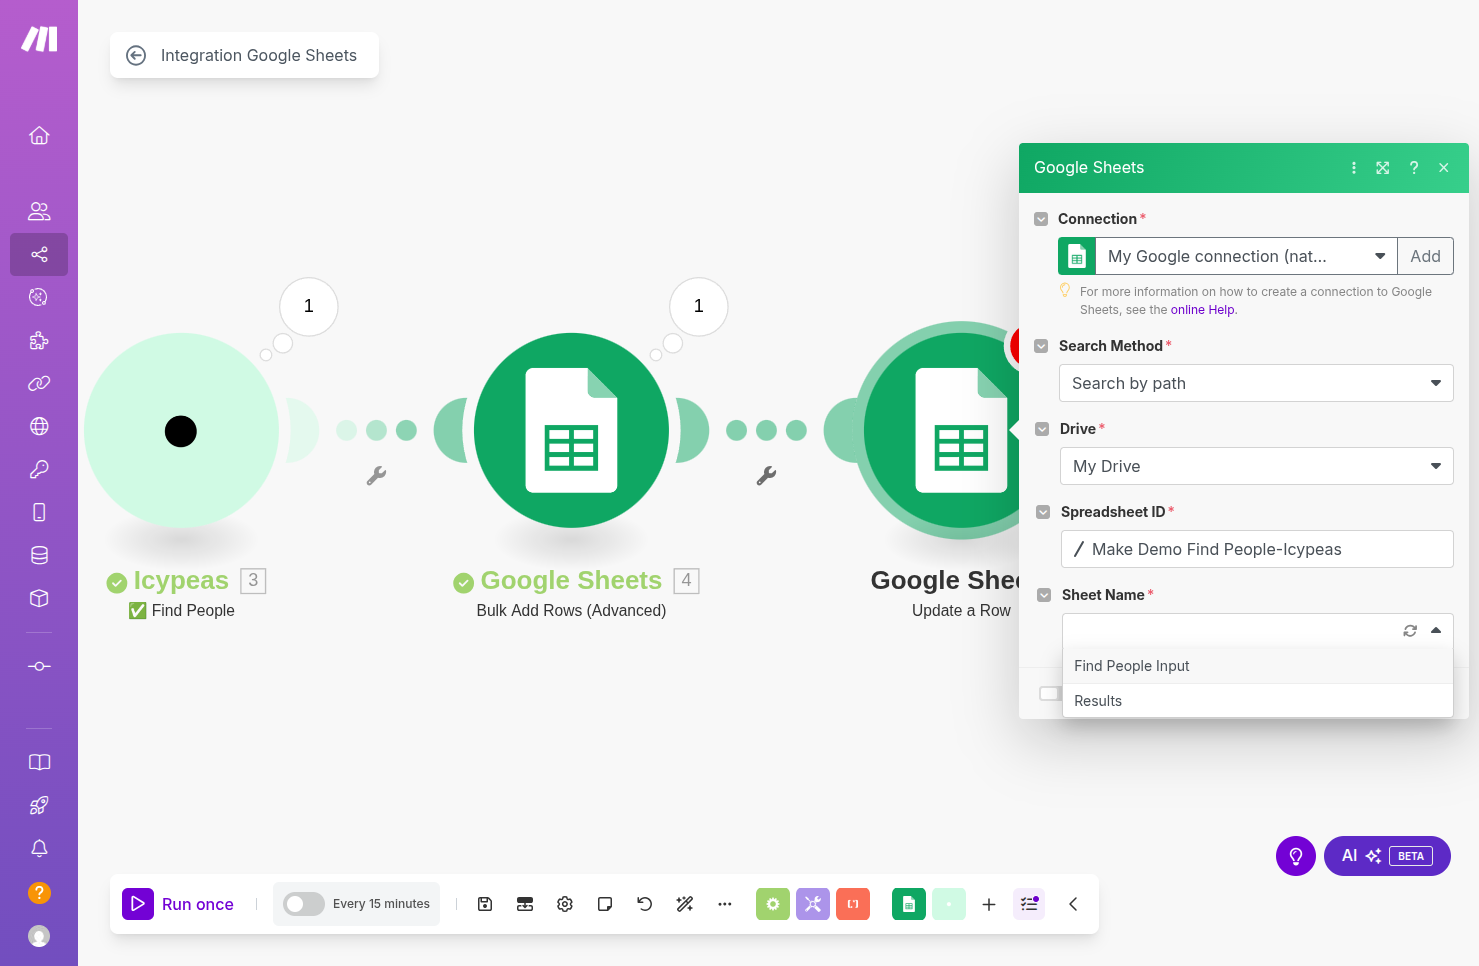Image resolution: width=1479 pixels, height=966 pixels.
Task: Click the Spreadsheet ID input field
Action: (1257, 549)
